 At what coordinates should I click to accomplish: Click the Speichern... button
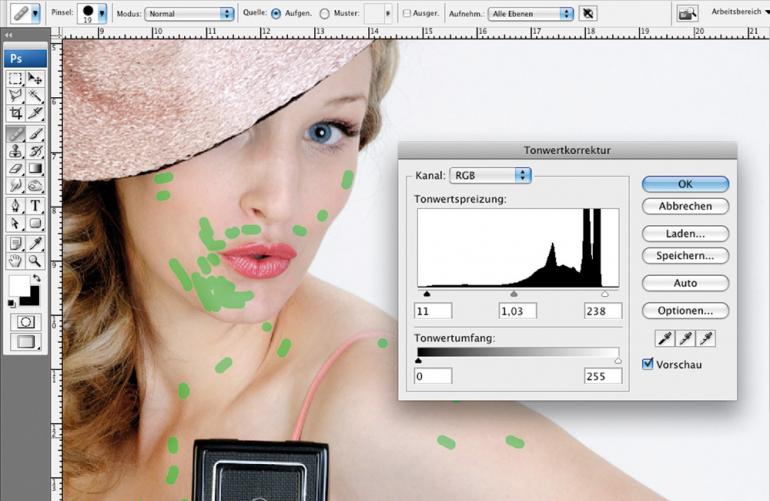pyautogui.click(x=685, y=256)
